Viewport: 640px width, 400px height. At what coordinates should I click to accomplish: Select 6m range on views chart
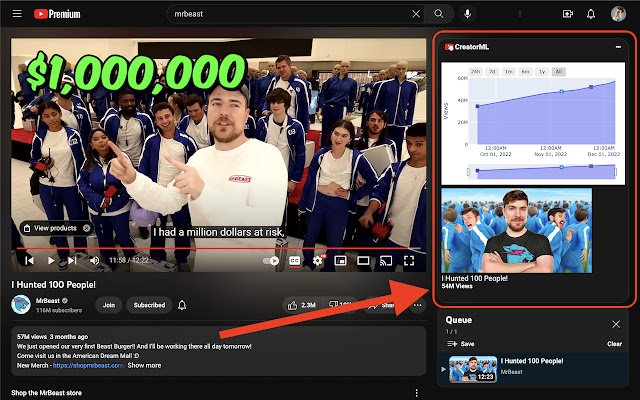click(525, 72)
